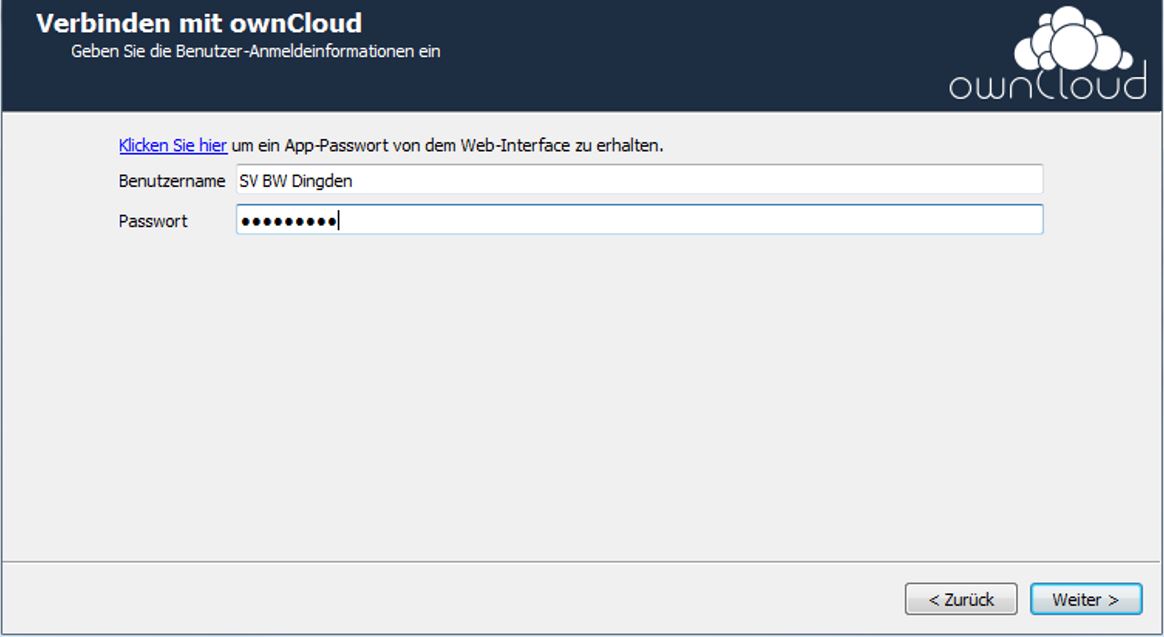Click the 'Benutzername' field label

(171, 182)
